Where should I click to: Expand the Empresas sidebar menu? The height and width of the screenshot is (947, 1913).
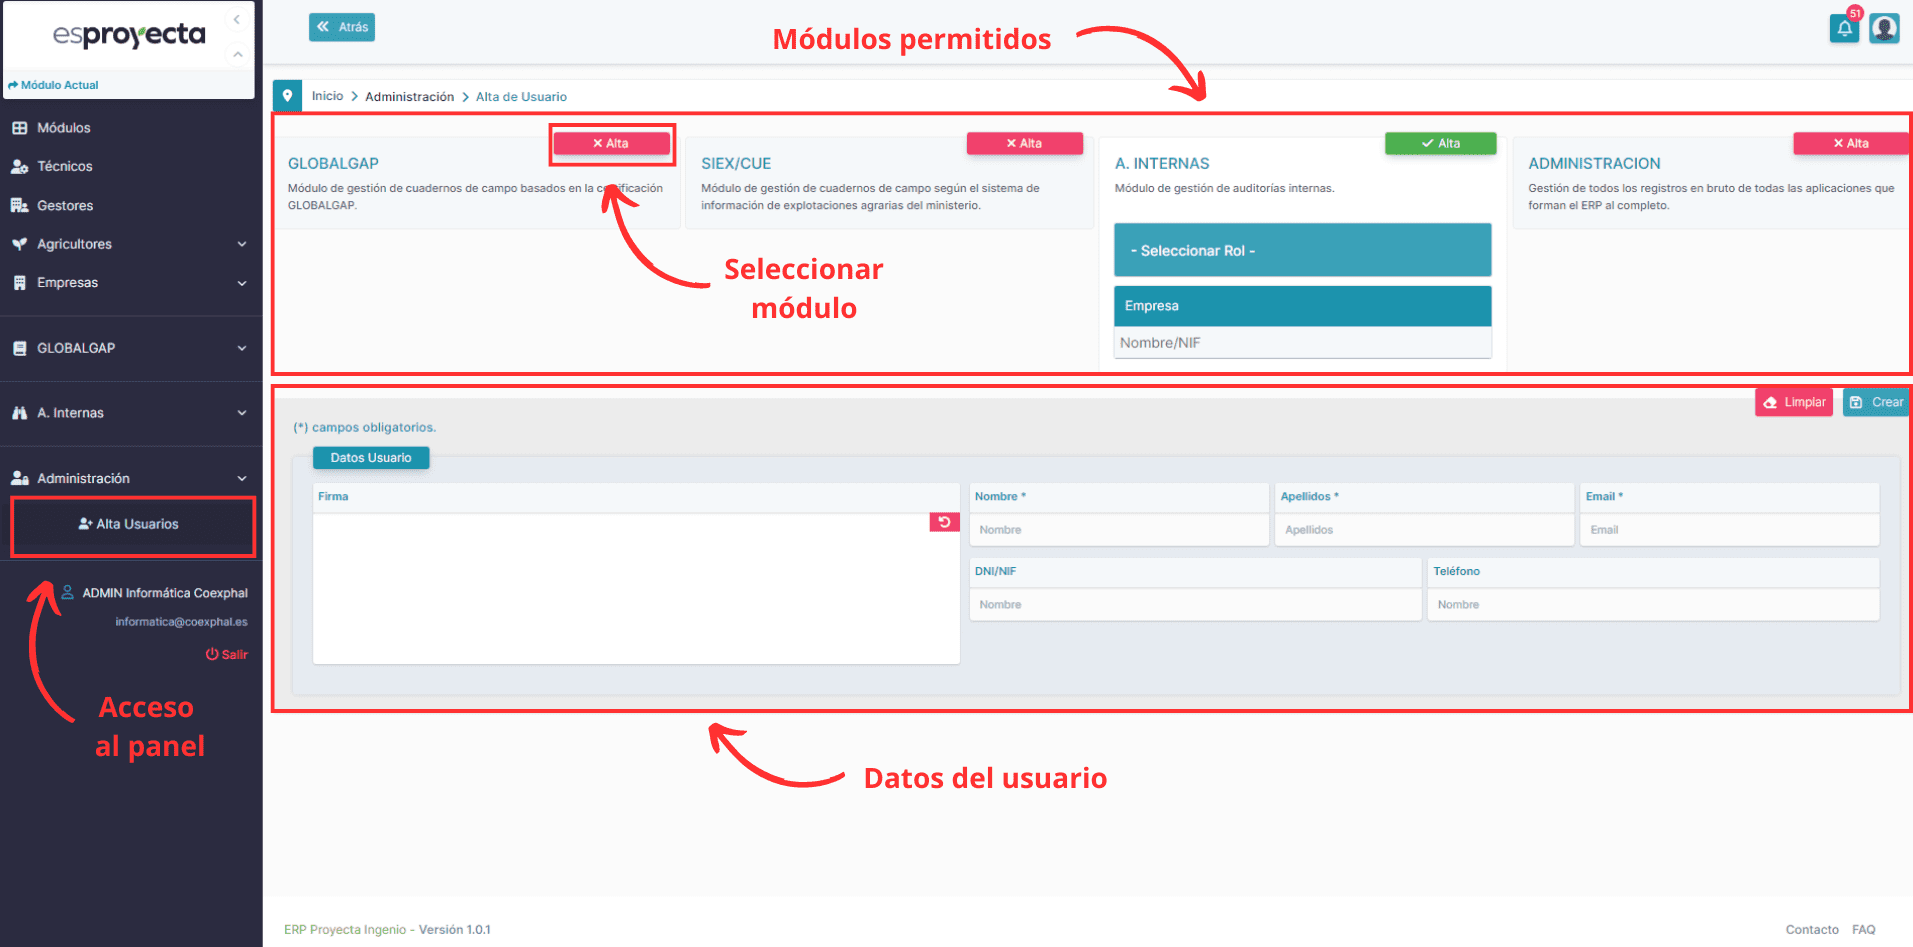point(241,283)
